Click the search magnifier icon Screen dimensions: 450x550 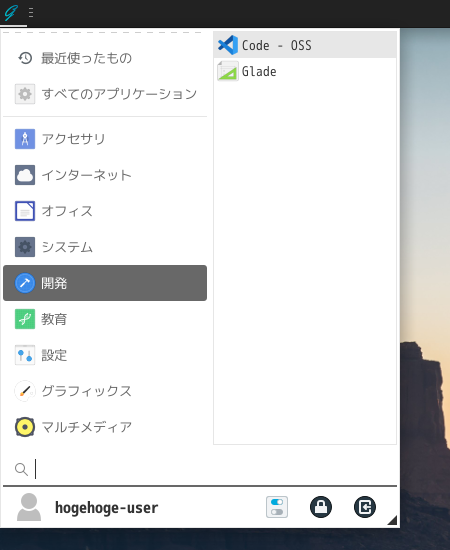pyautogui.click(x=21, y=469)
